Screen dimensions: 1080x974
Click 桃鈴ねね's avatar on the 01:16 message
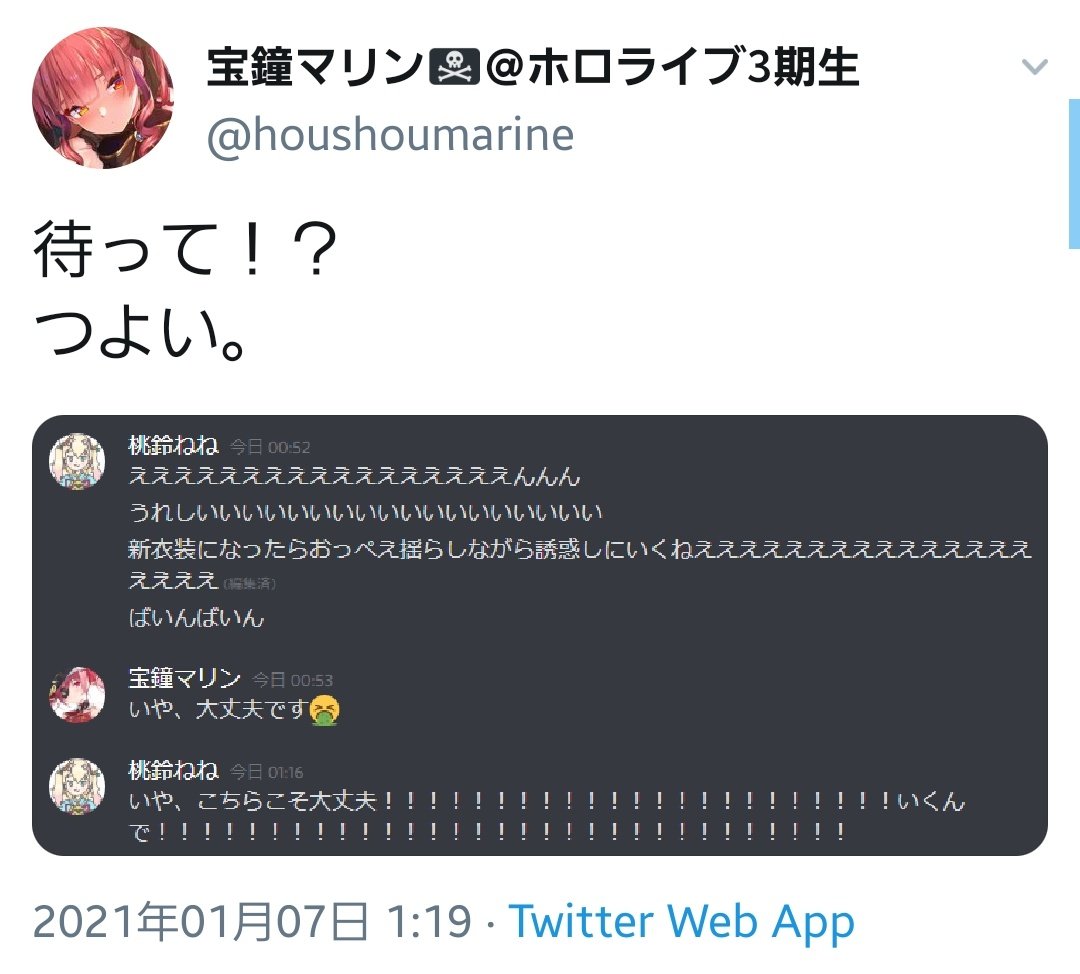pos(77,786)
